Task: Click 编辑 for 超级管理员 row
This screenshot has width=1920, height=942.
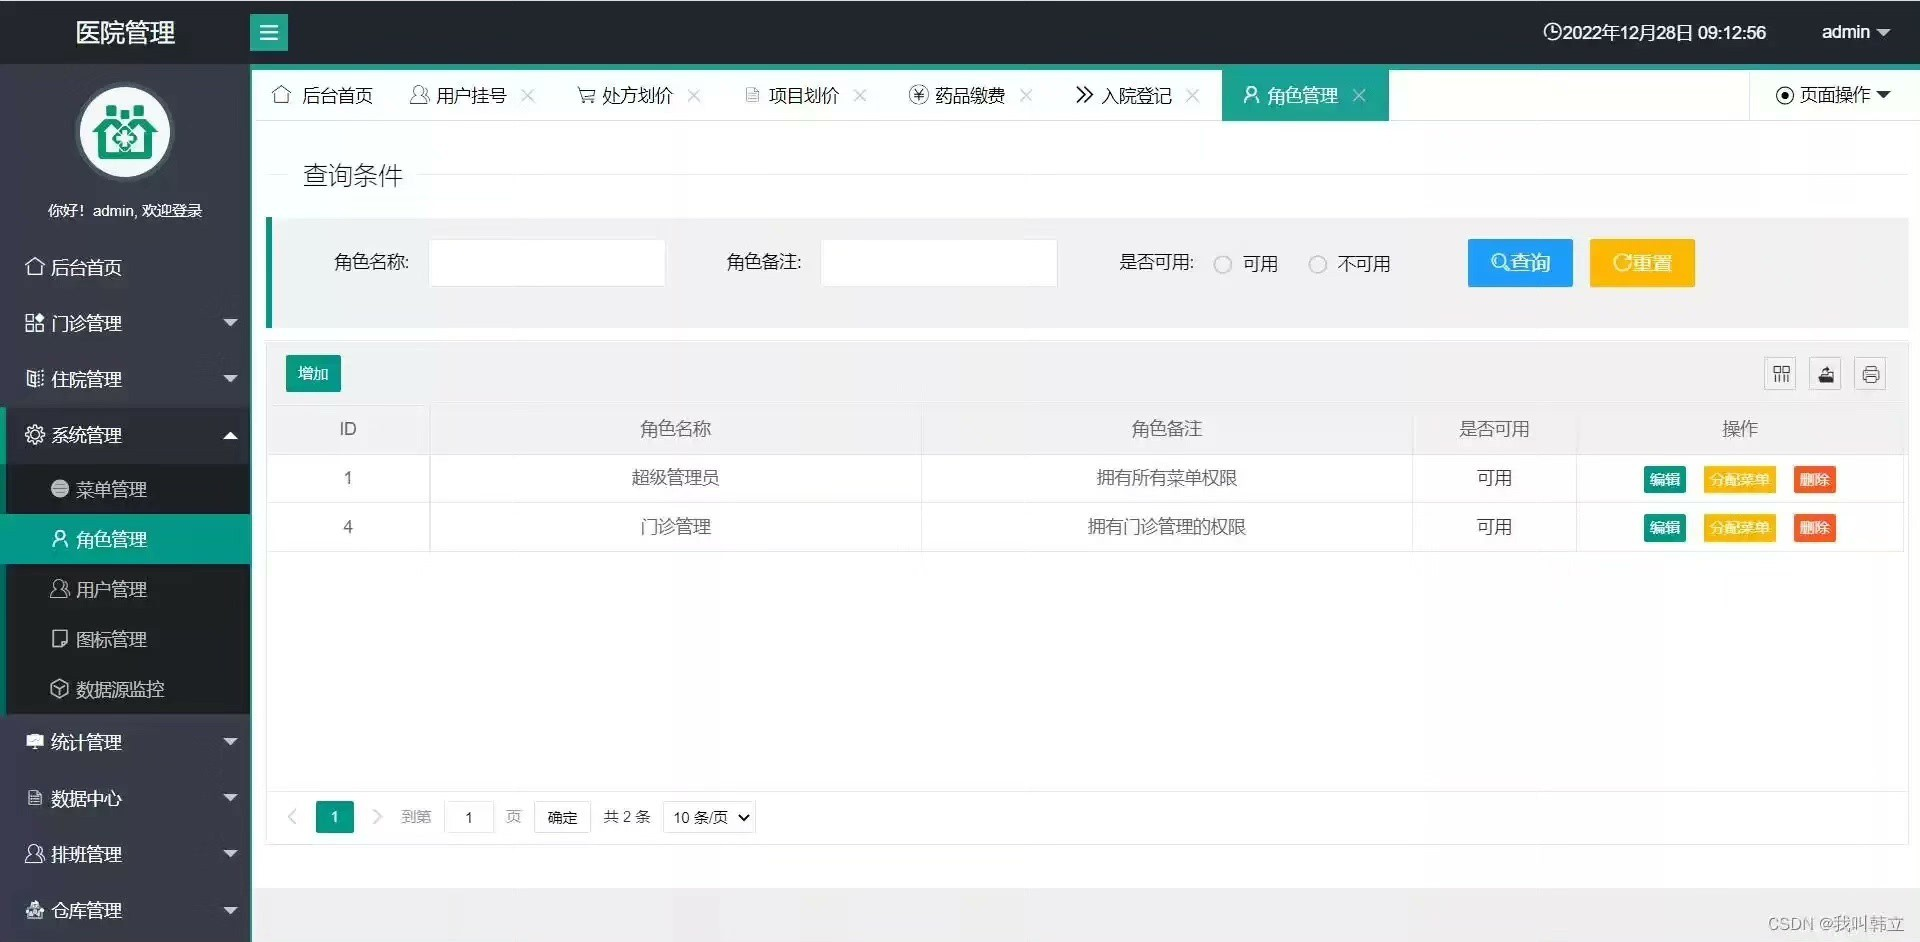Action: (1665, 479)
